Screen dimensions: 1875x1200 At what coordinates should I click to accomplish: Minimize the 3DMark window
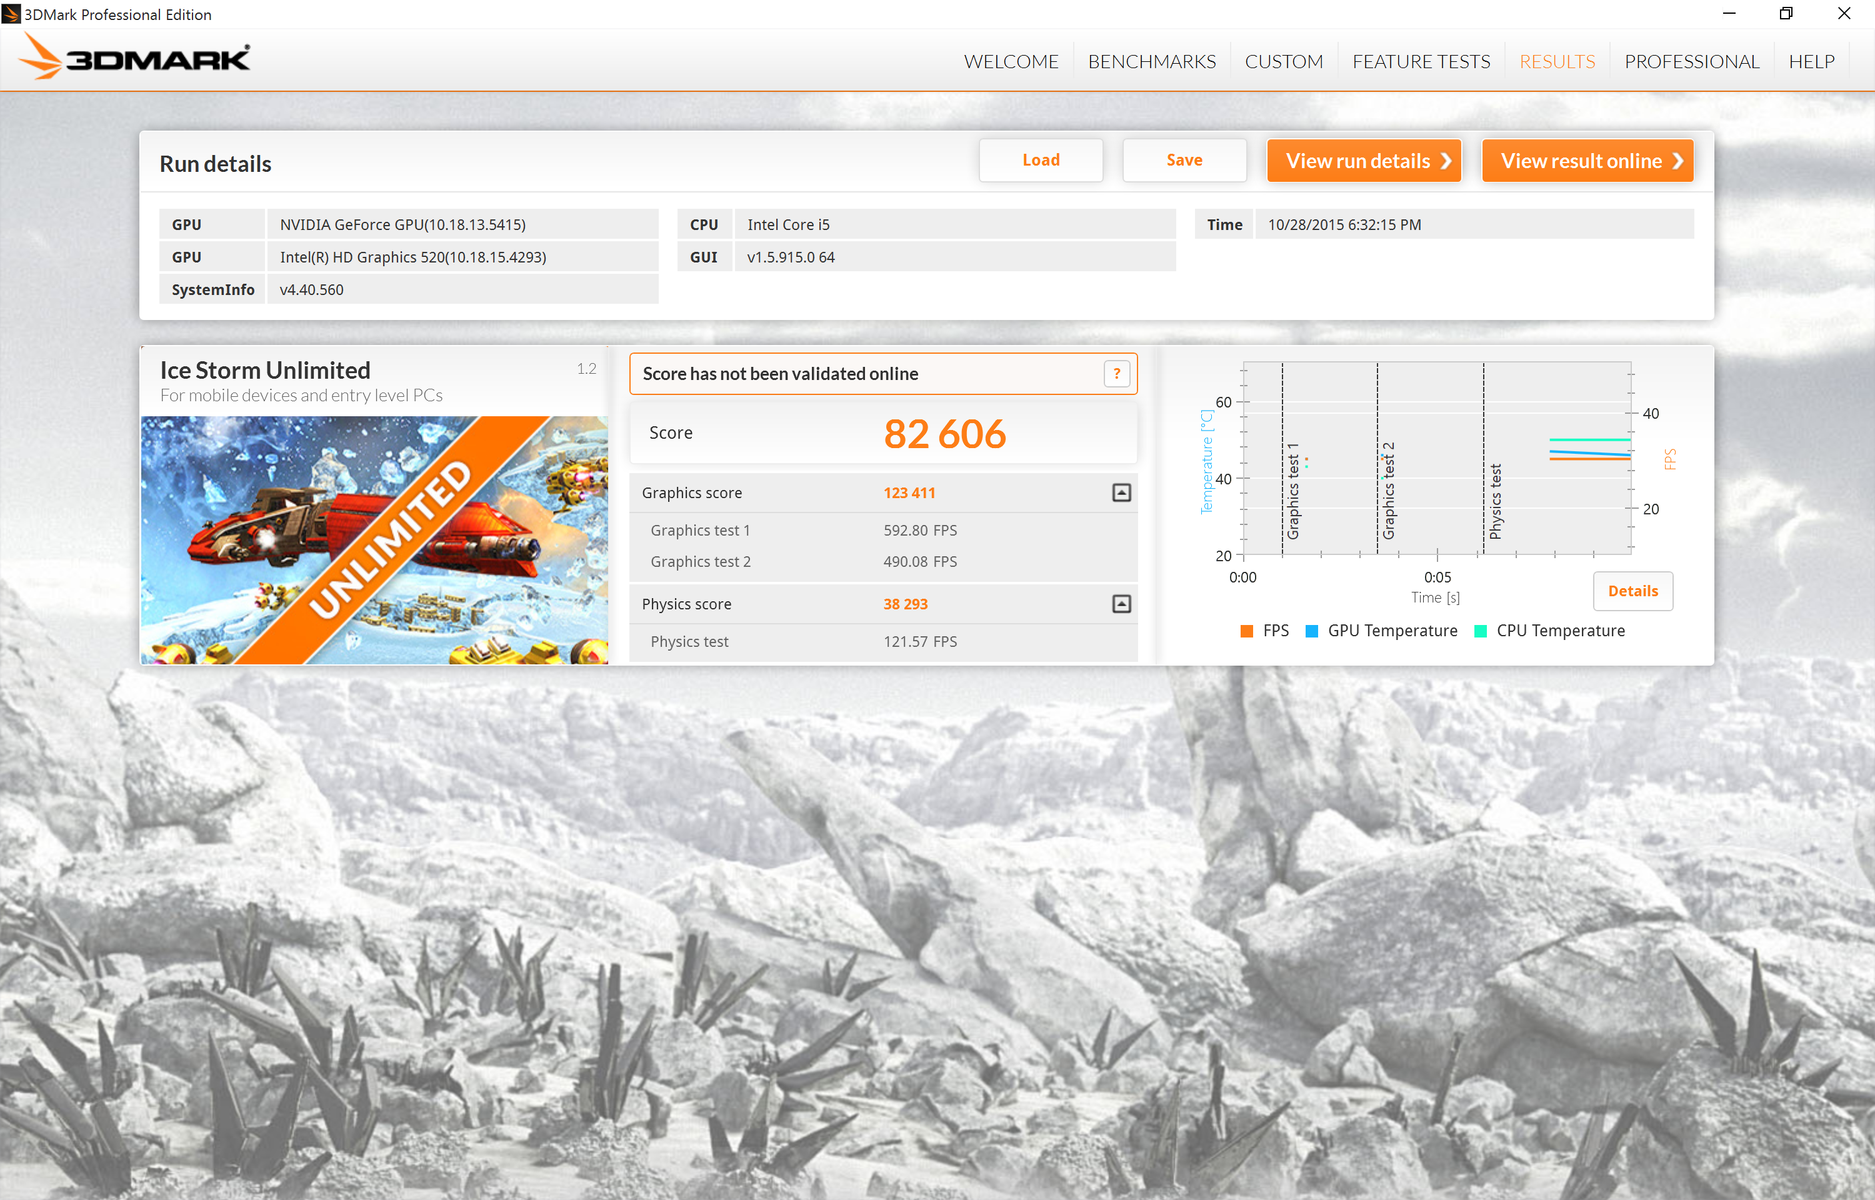point(1729,14)
